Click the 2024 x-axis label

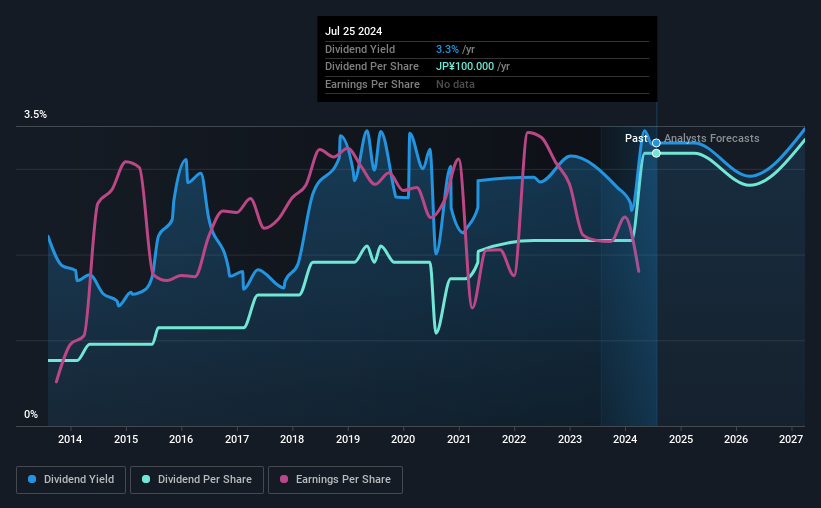pos(625,439)
